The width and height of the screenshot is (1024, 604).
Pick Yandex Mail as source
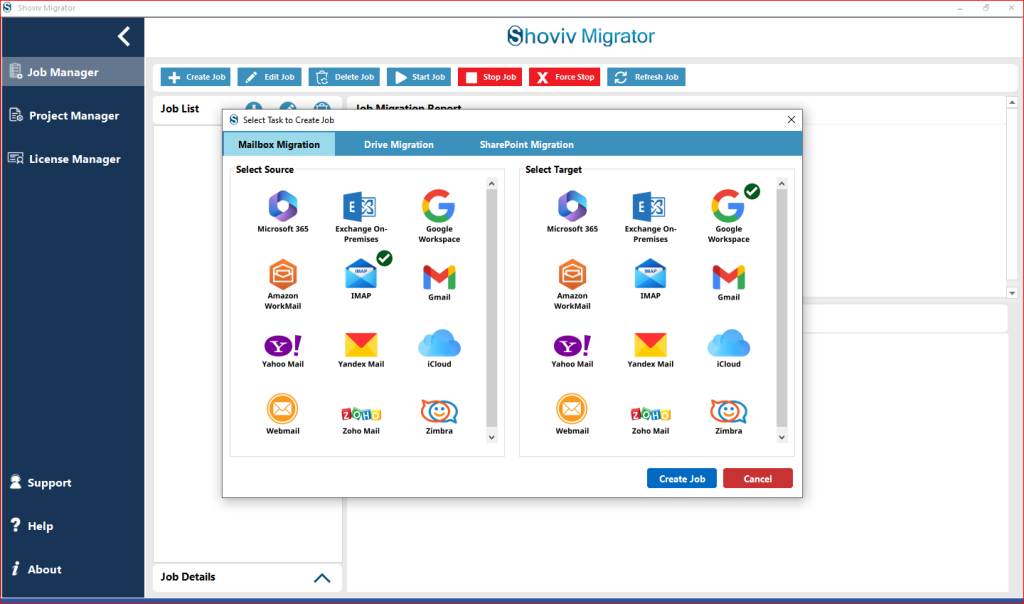click(361, 350)
